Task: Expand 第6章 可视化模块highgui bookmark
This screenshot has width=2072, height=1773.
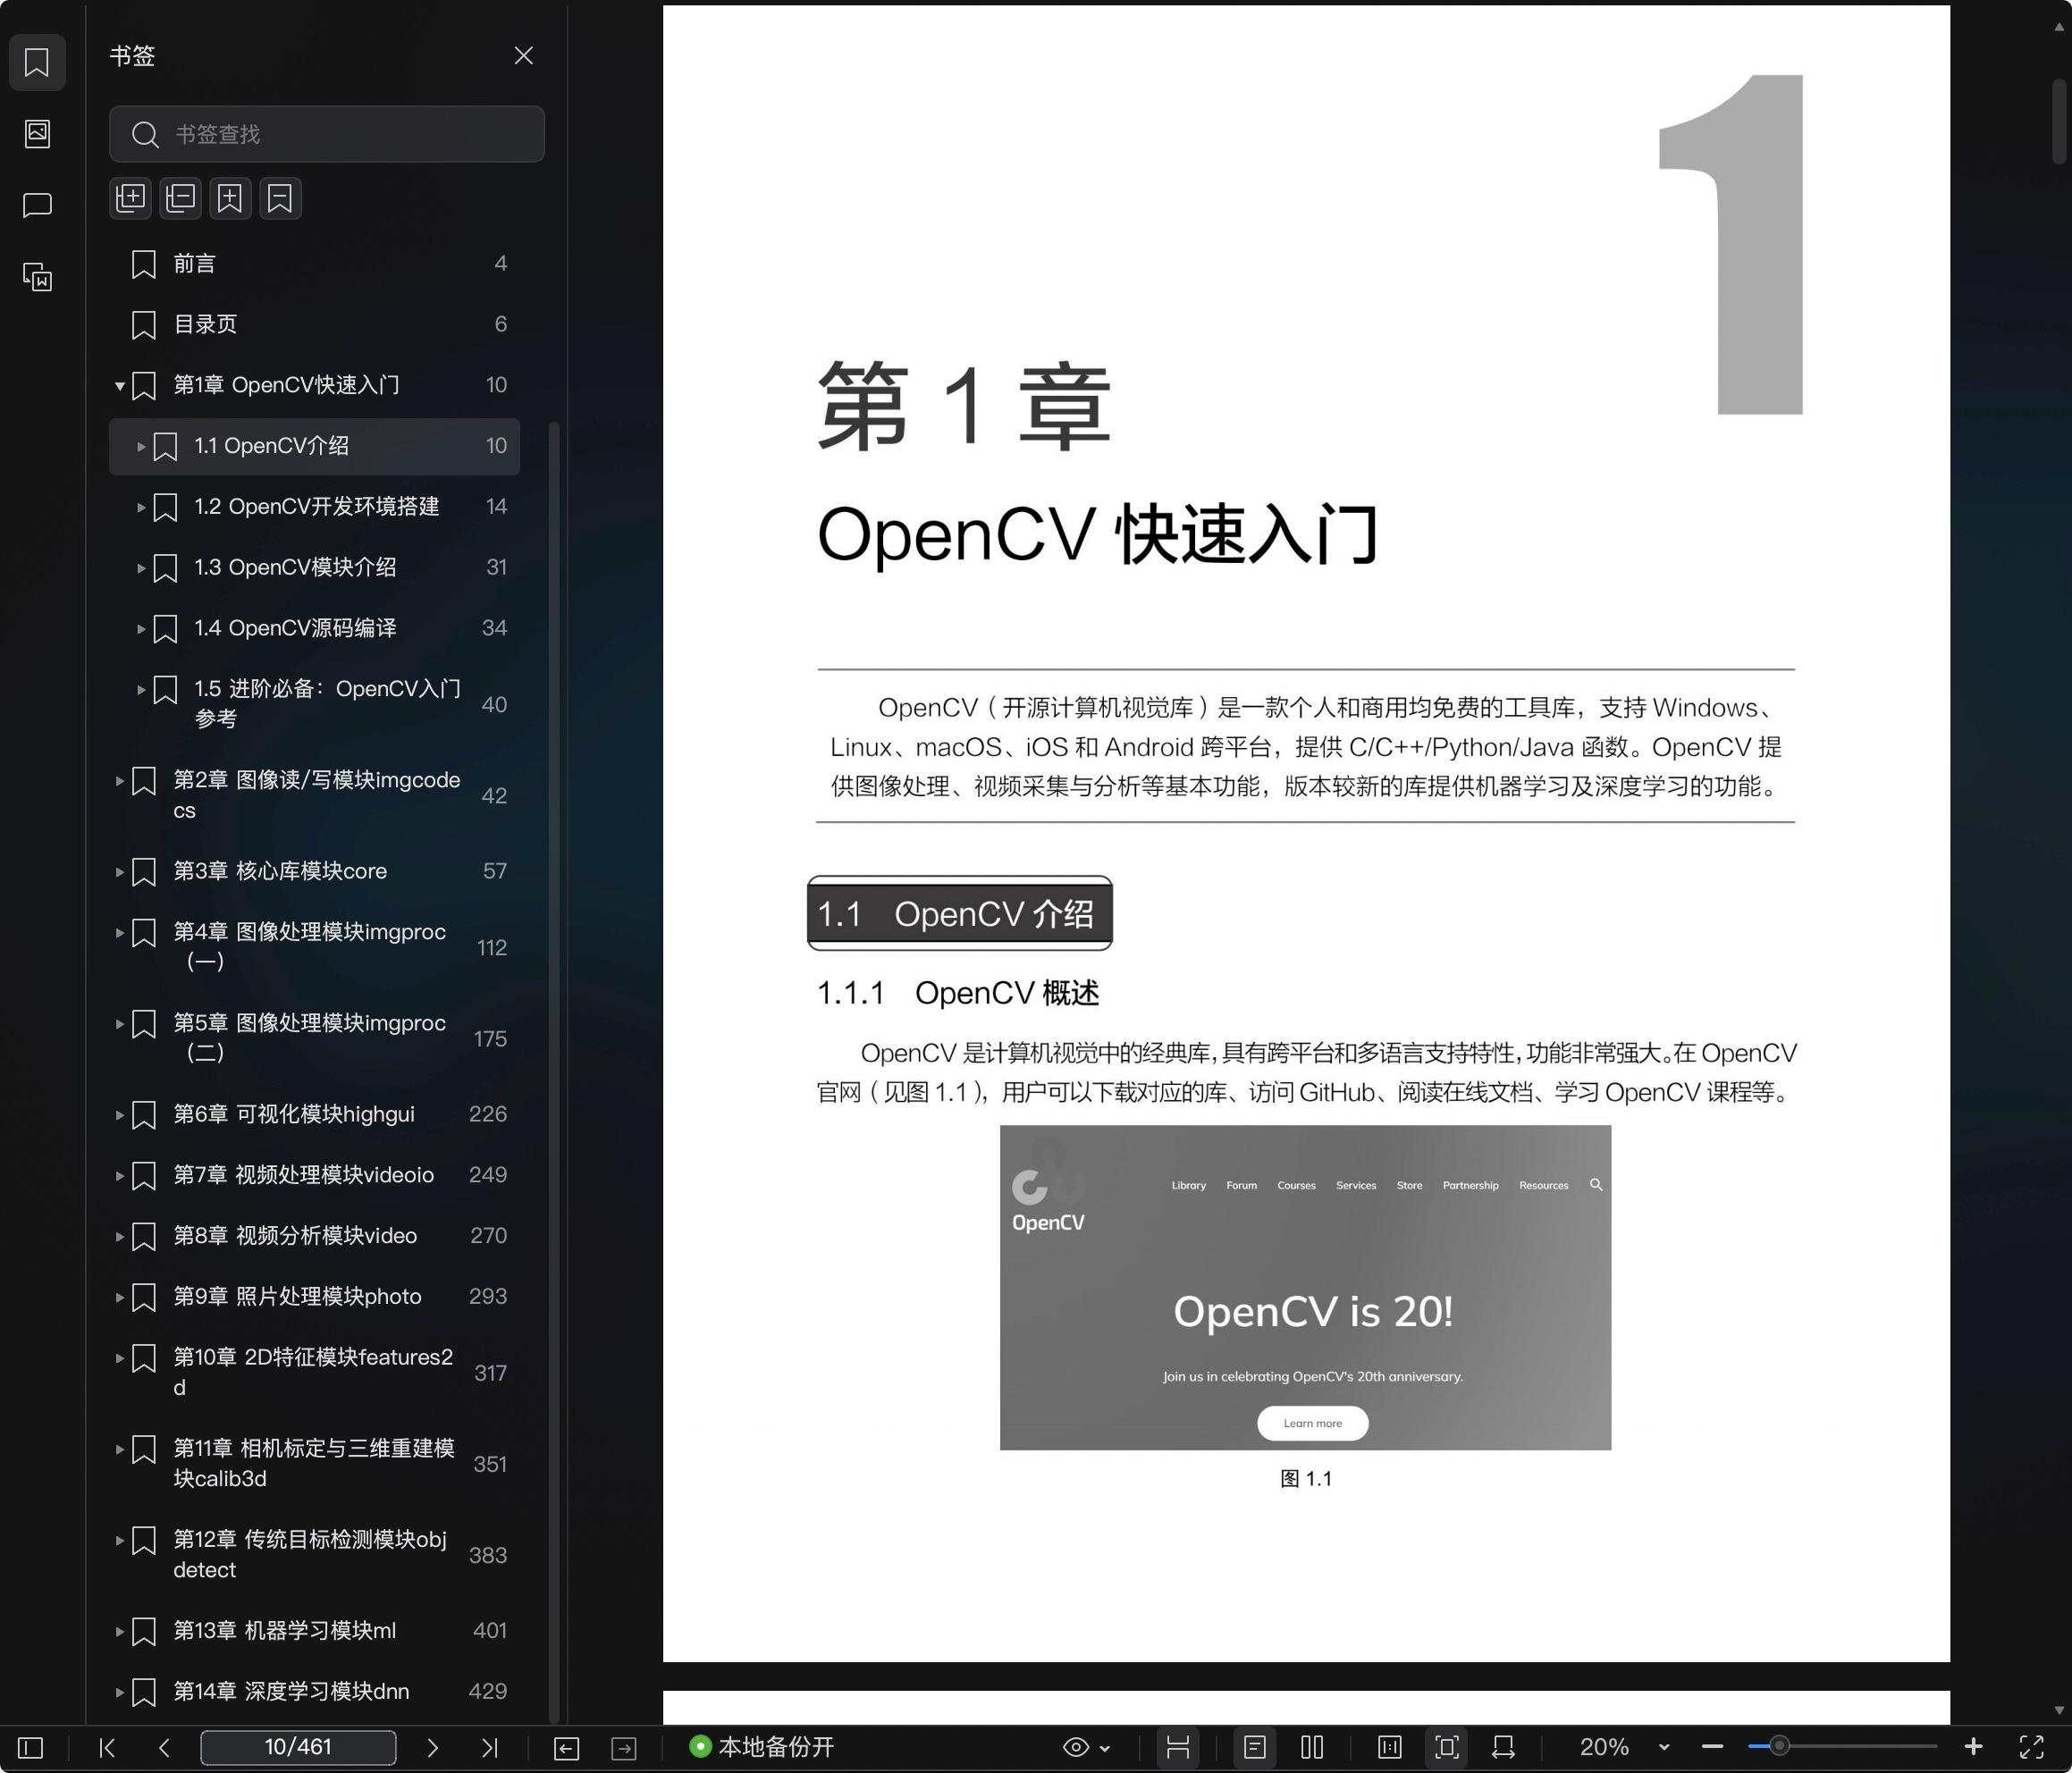Action: point(120,1114)
